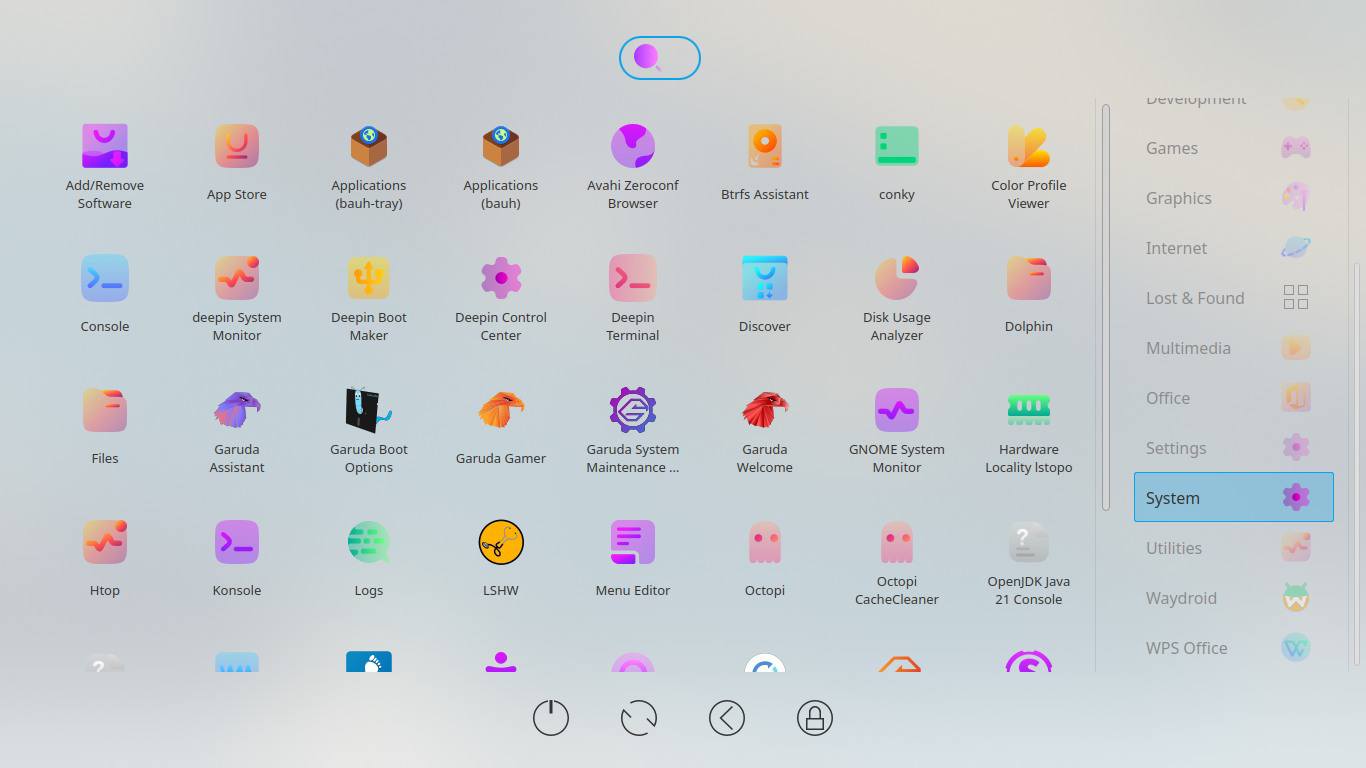Launch Avahi Zeroconf Browser
Image resolution: width=1366 pixels, height=768 pixels.
pos(633,165)
